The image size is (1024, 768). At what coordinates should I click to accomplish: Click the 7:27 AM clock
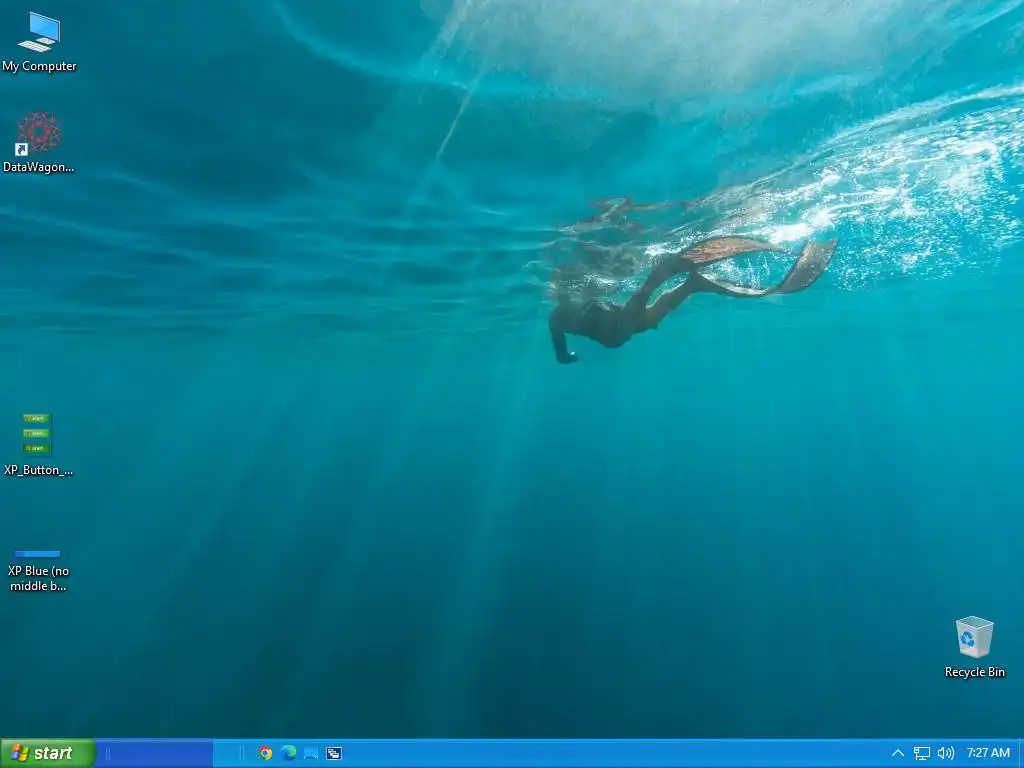coord(988,753)
